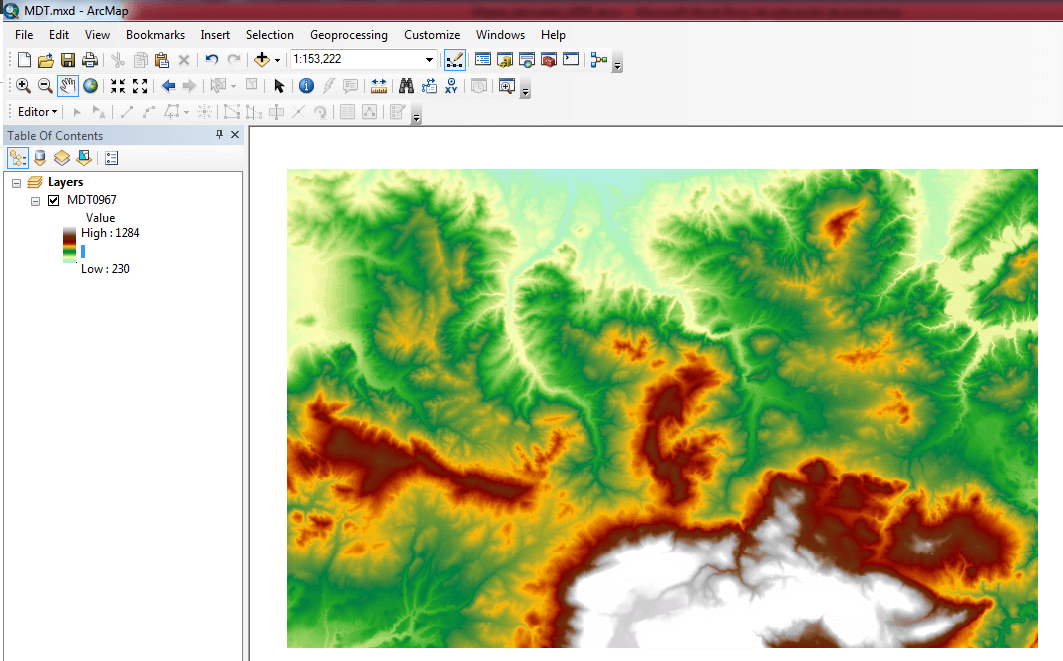Viewport: 1063px width, 661px height.
Task: Uncheck the MDT0967 layer visibility checkbox
Action: tap(54, 200)
